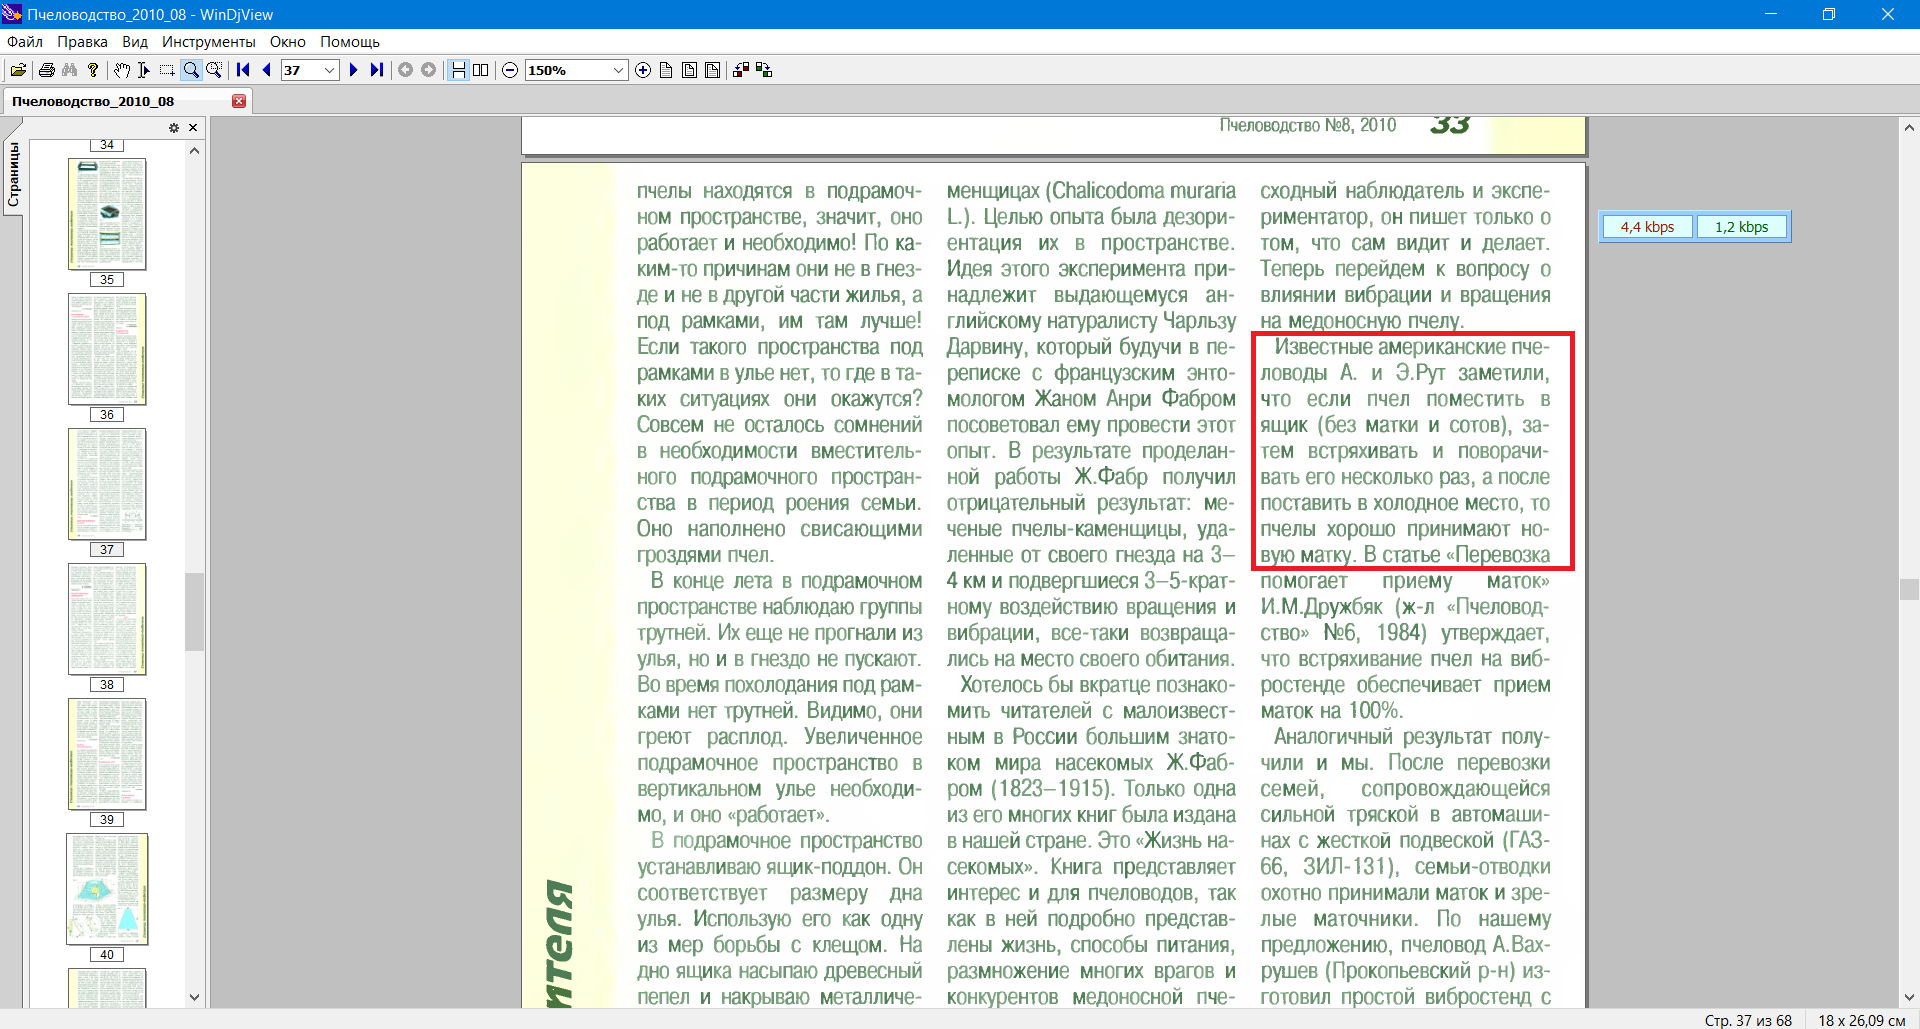Toggle facing pages layout mode
The image size is (1920, 1029).
pos(481,70)
